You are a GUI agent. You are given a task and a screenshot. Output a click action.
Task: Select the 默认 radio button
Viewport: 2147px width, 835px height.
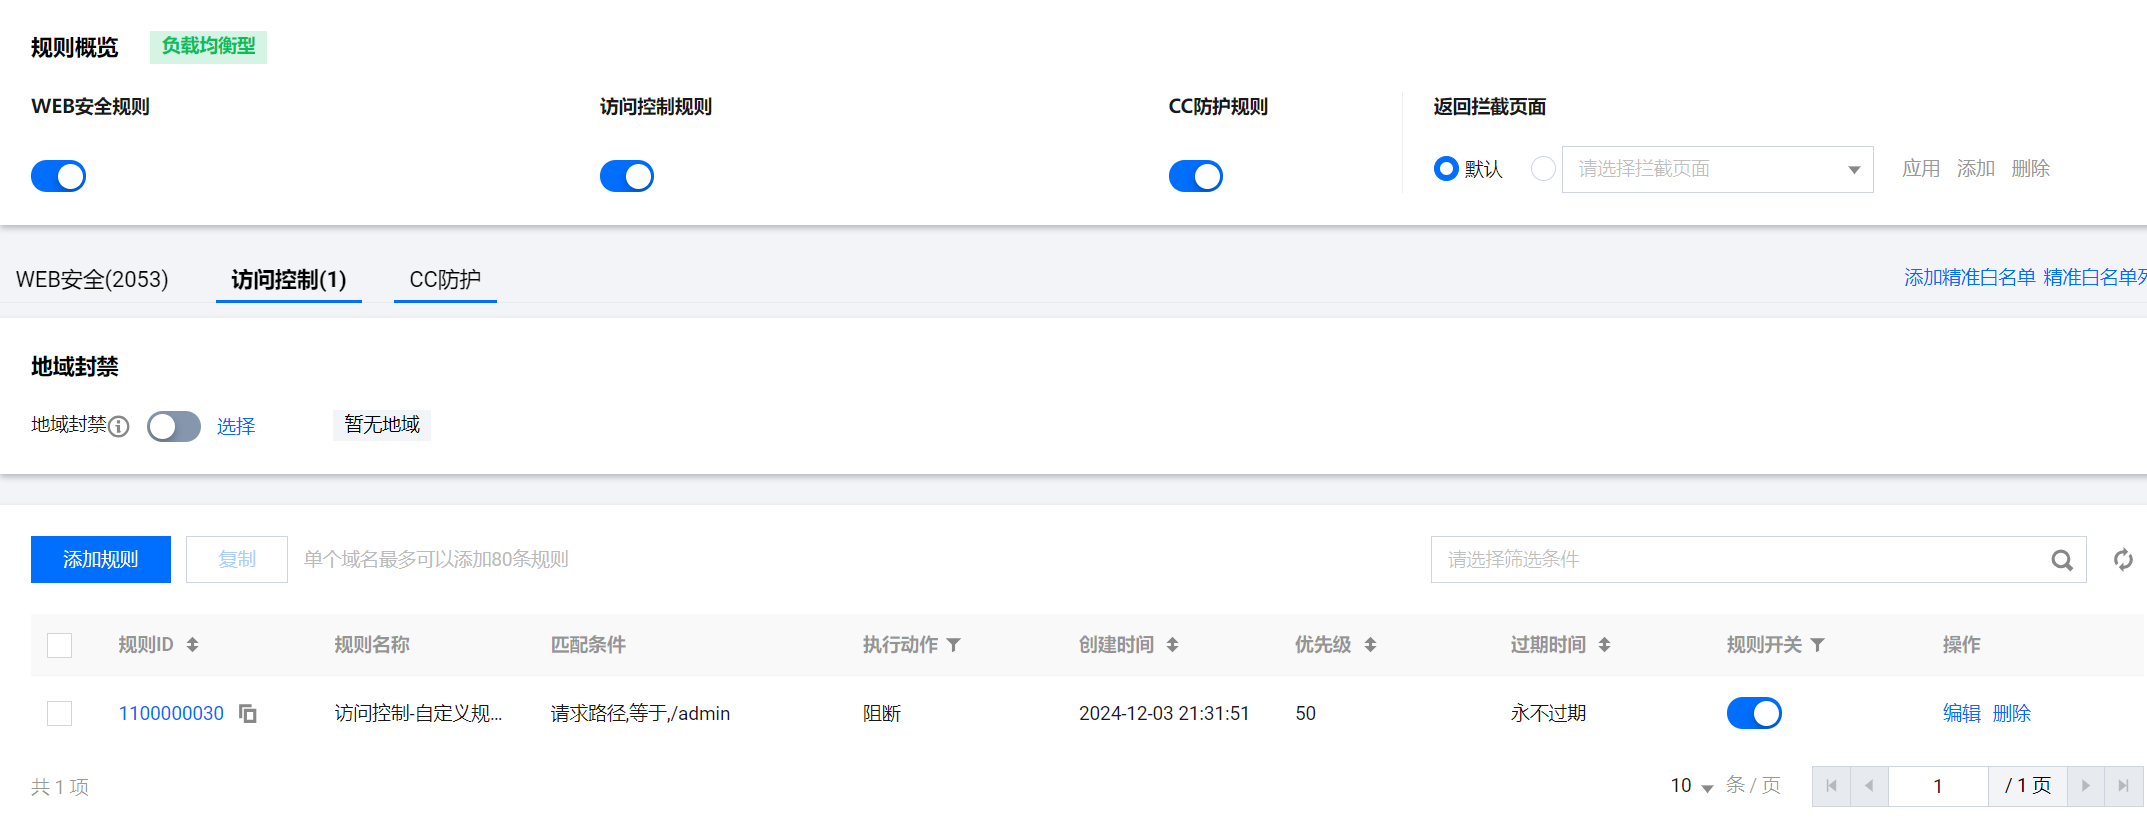click(x=1445, y=169)
